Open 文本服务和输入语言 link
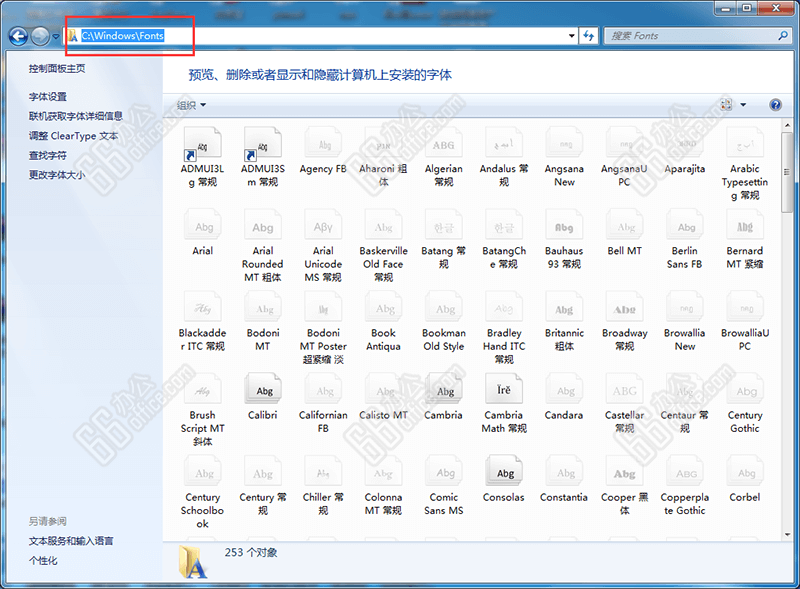Viewport: 800px width, 589px height. 71,541
